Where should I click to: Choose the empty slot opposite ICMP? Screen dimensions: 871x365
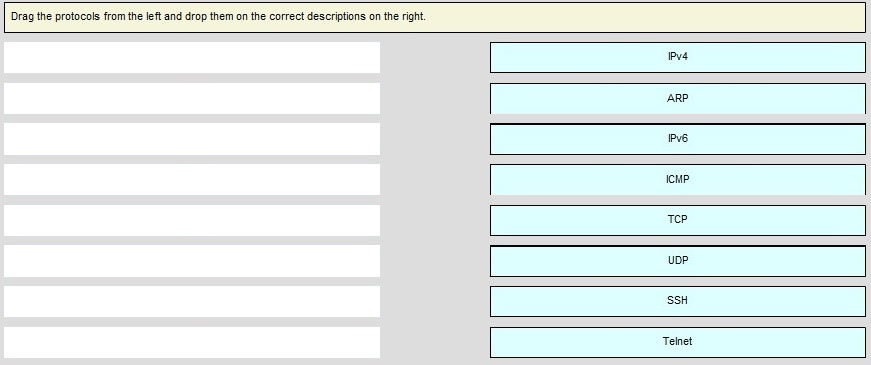pyautogui.click(x=192, y=179)
